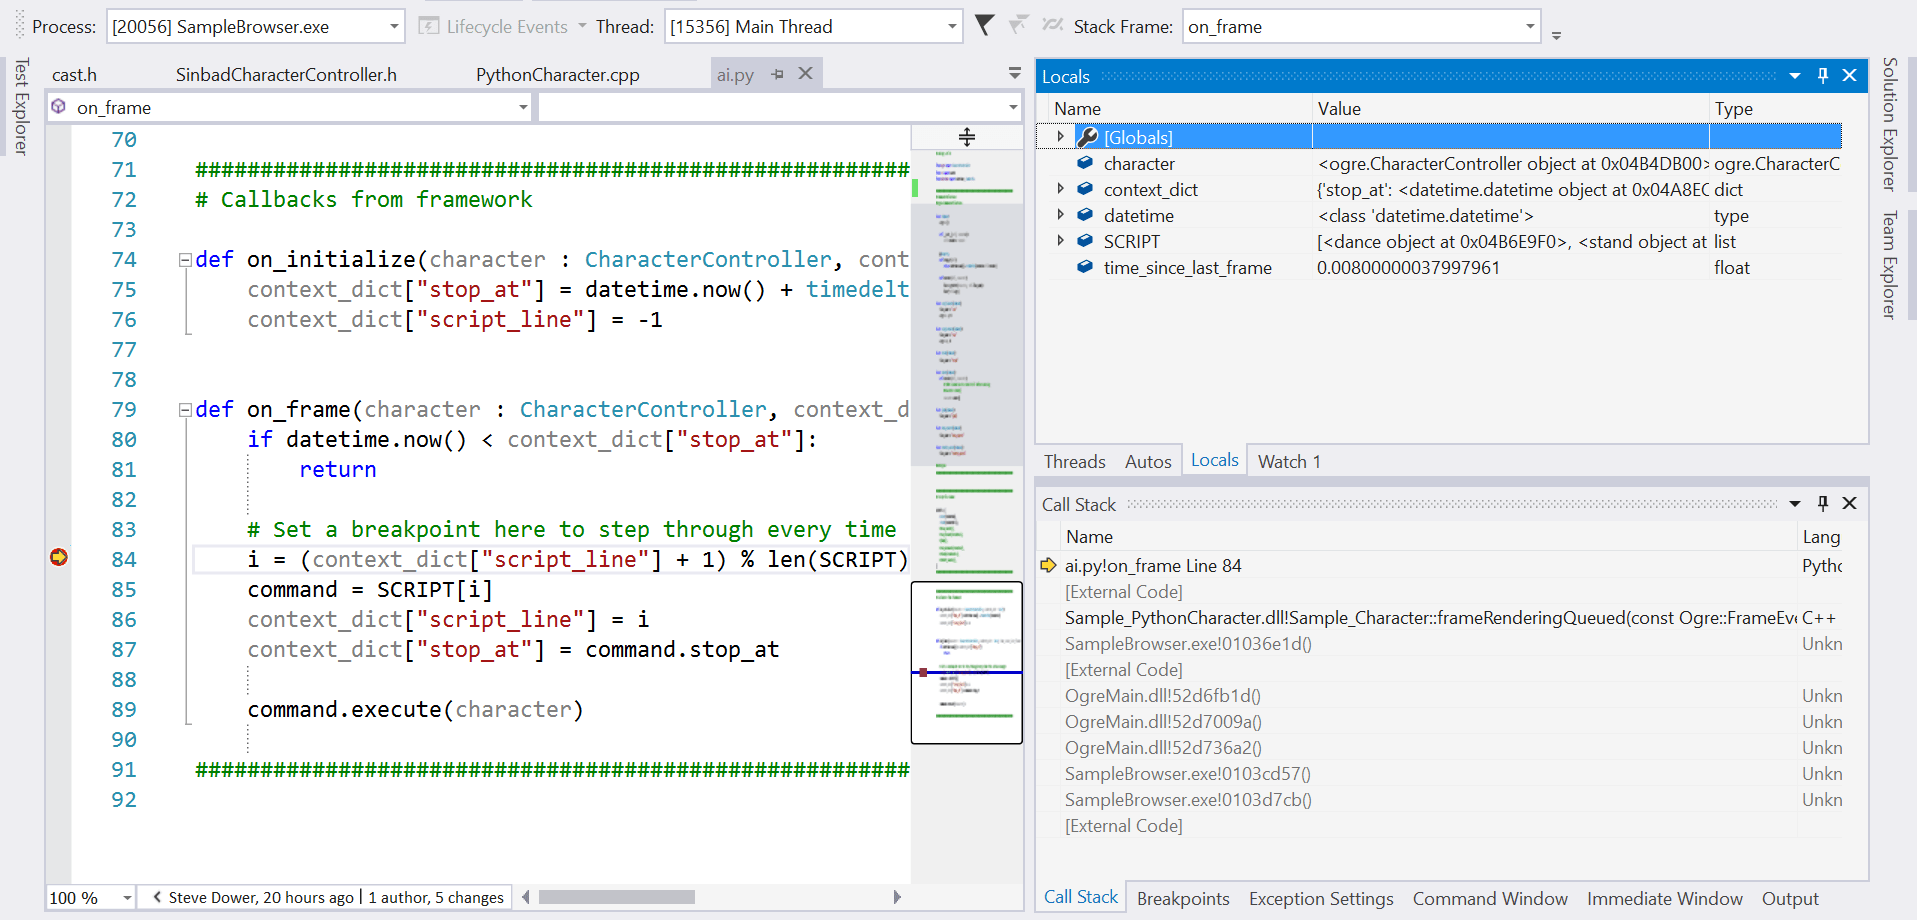Viewport: 1917px width, 920px height.
Task: Click the dropdown arrow next to the filter funnel
Action: (x=1016, y=26)
